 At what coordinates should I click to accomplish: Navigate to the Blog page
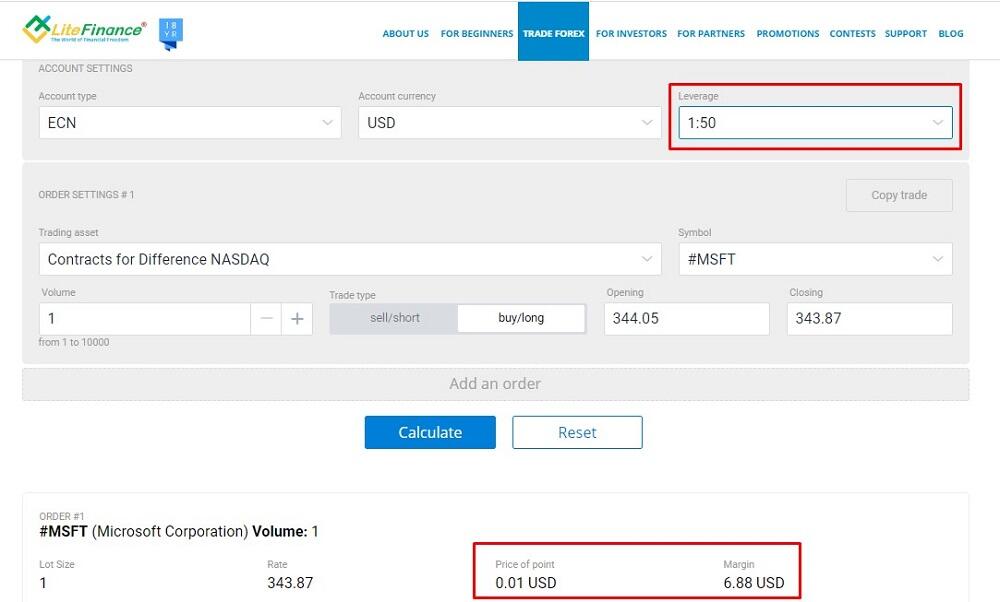(950, 34)
